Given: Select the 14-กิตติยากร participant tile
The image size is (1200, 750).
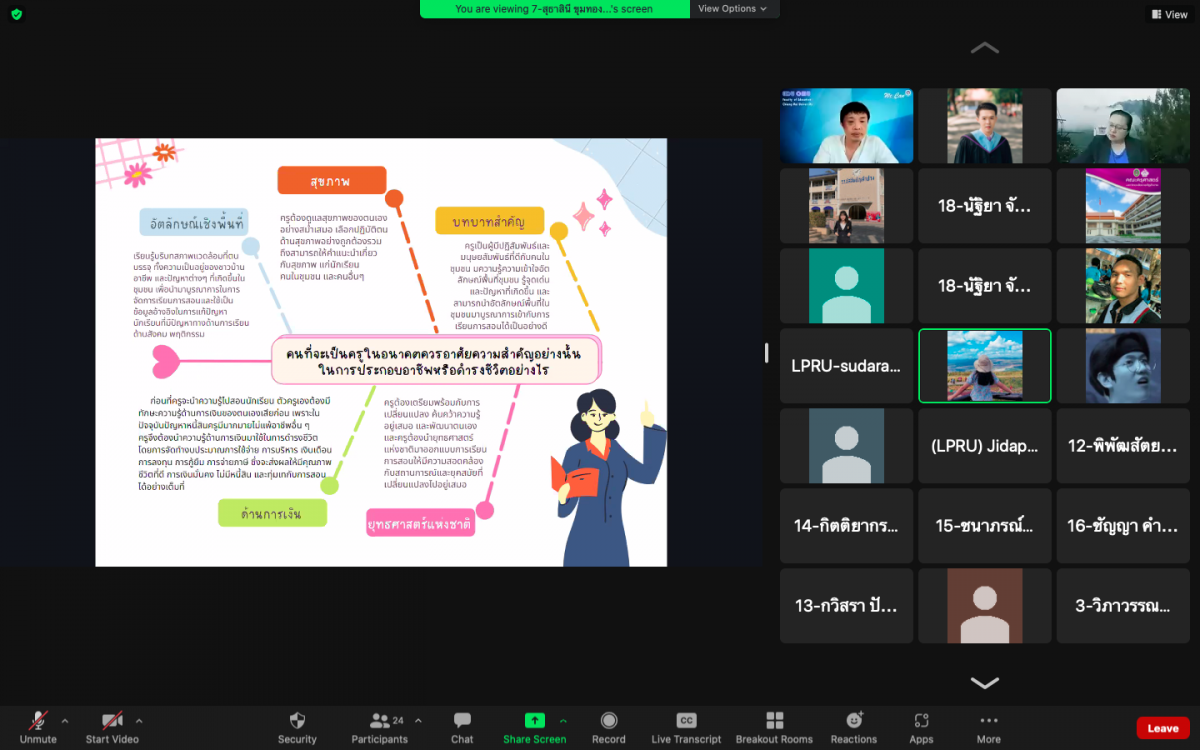Looking at the screenshot, I should click(x=846, y=526).
